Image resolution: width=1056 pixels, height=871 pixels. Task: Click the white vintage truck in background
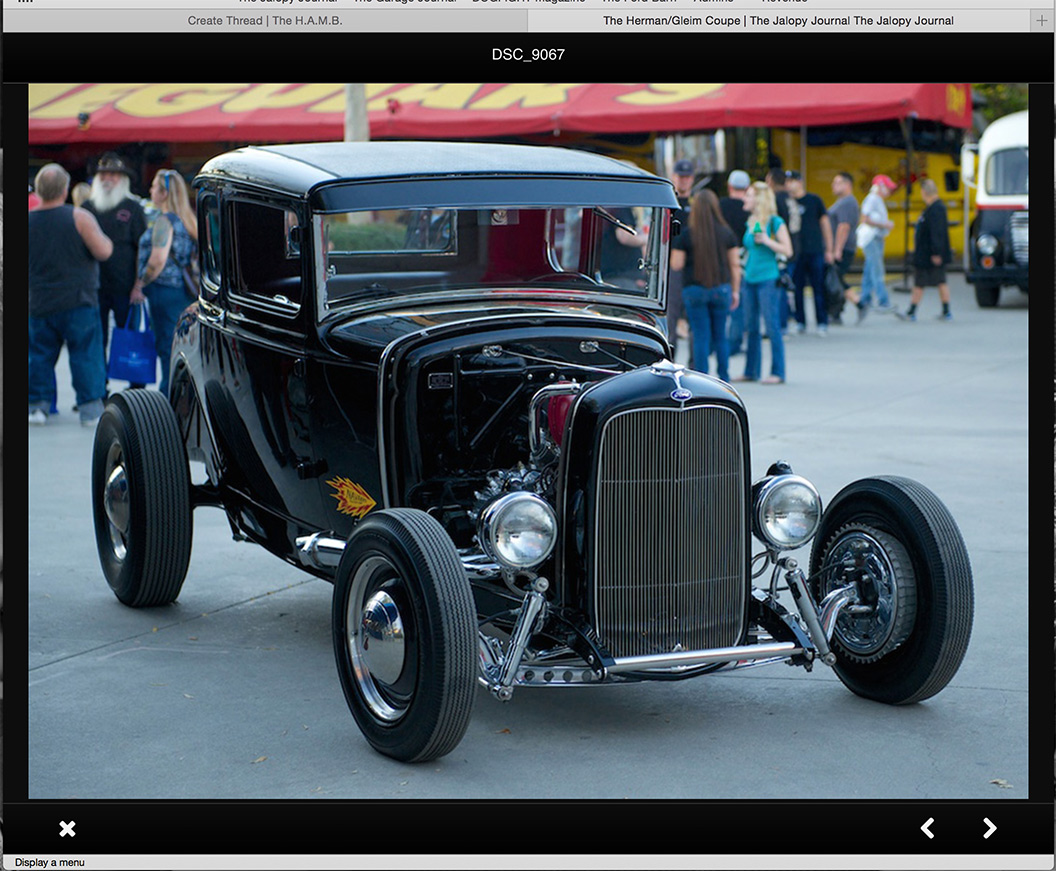pos(1000,210)
